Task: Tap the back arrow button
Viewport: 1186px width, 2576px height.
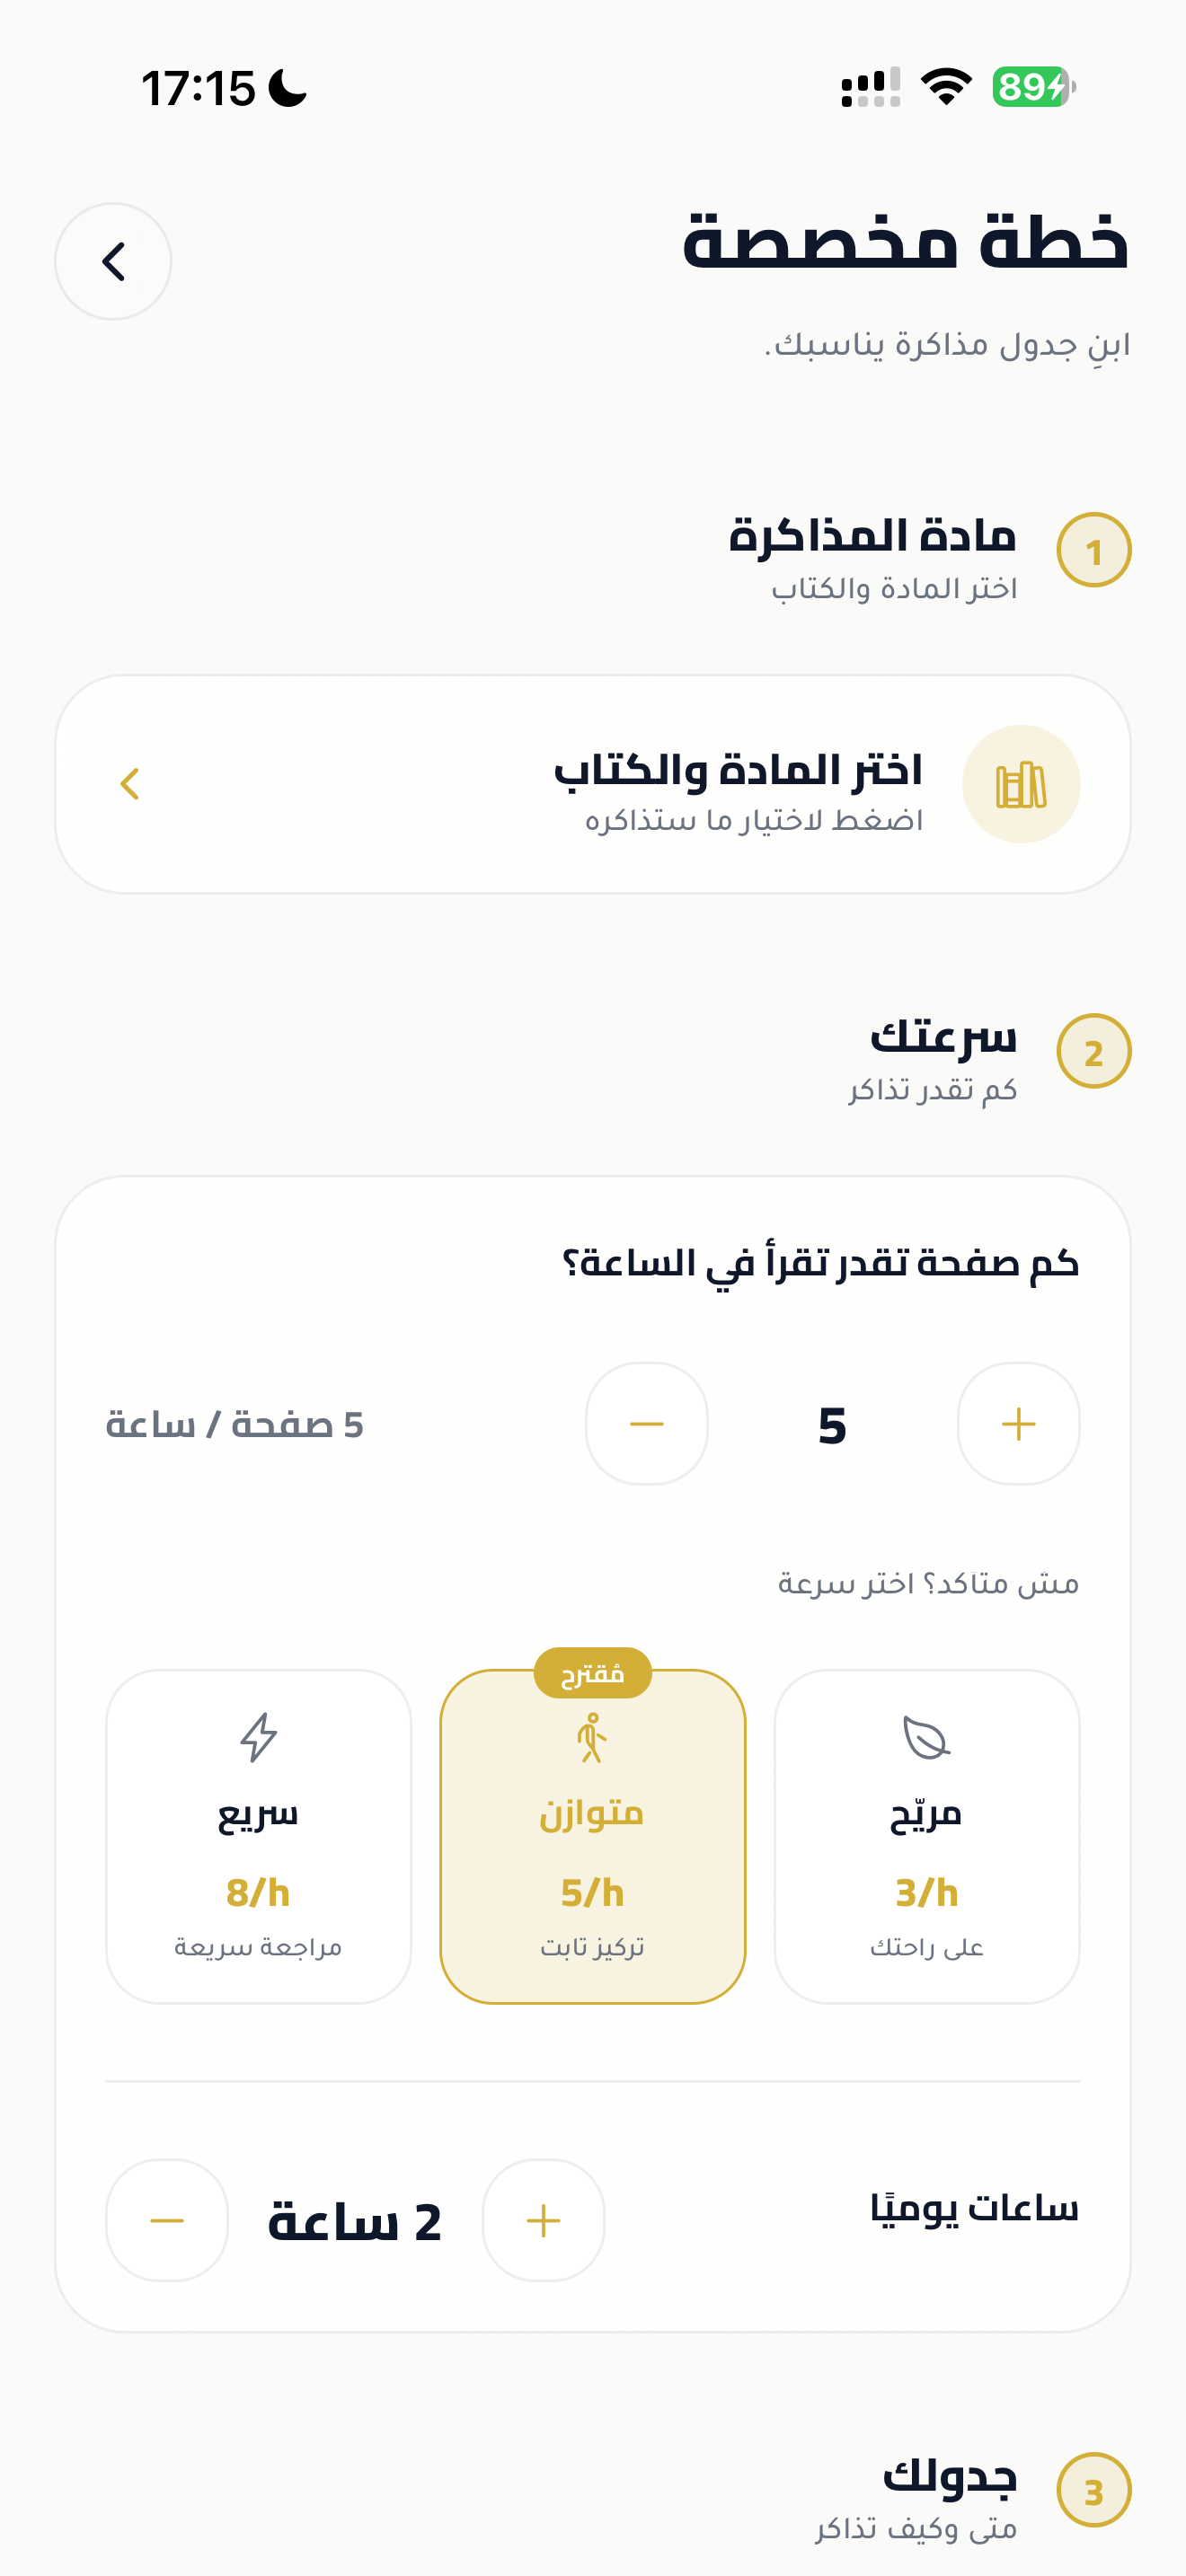Action: 113,262
